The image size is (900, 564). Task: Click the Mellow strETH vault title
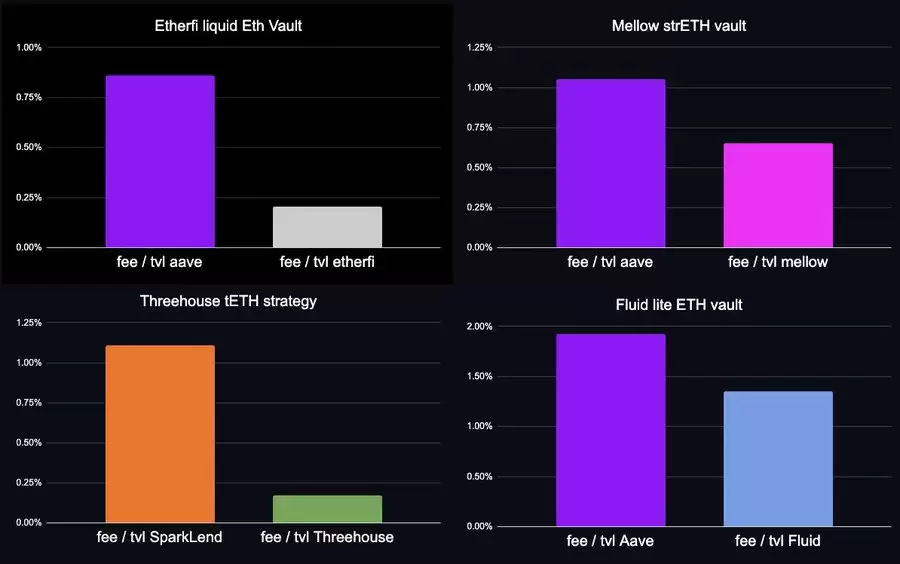pos(678,26)
